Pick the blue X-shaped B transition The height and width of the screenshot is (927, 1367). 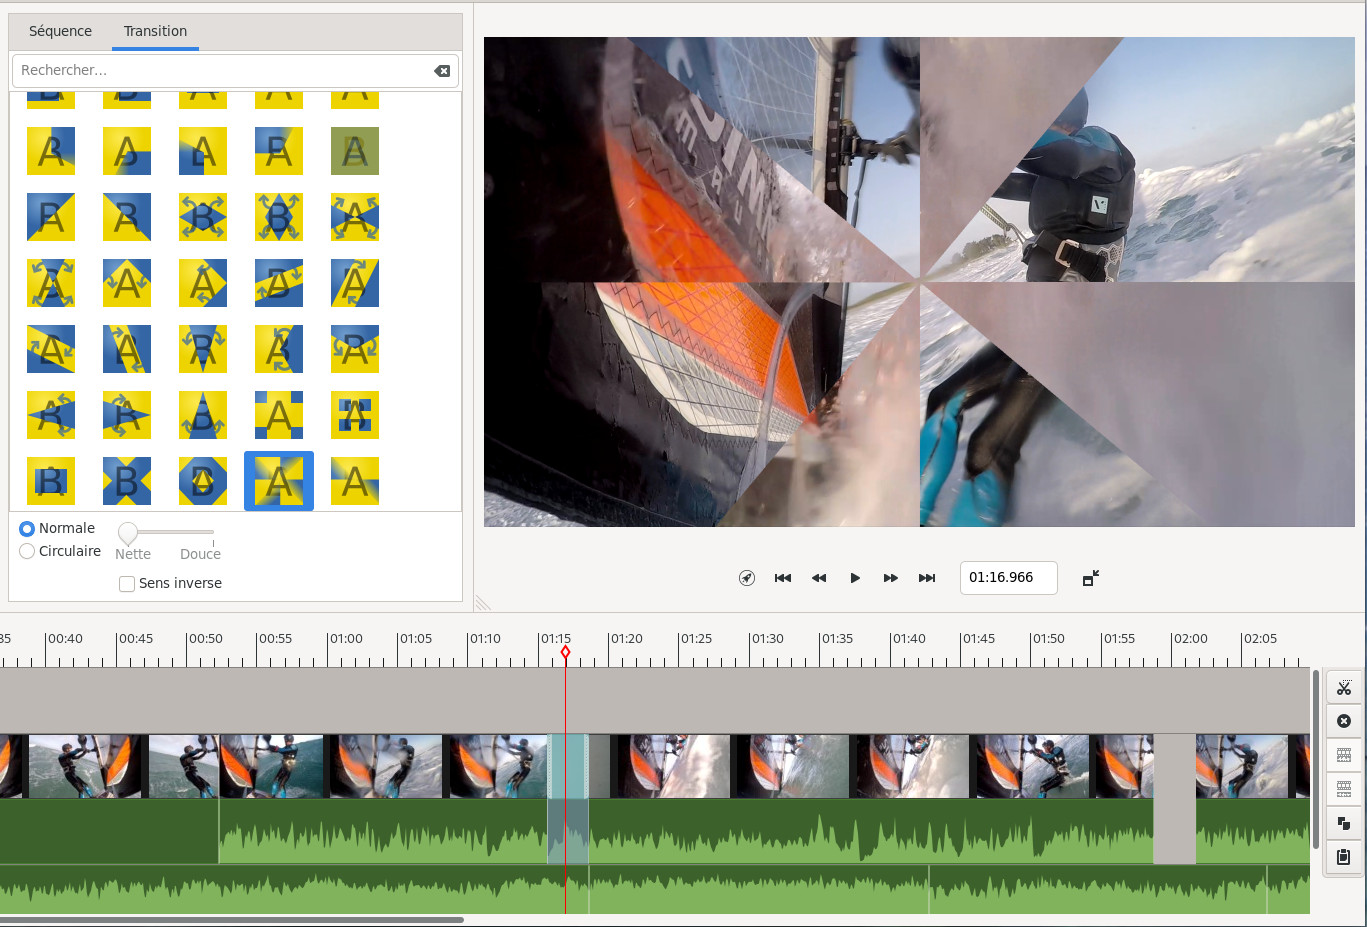coord(127,481)
